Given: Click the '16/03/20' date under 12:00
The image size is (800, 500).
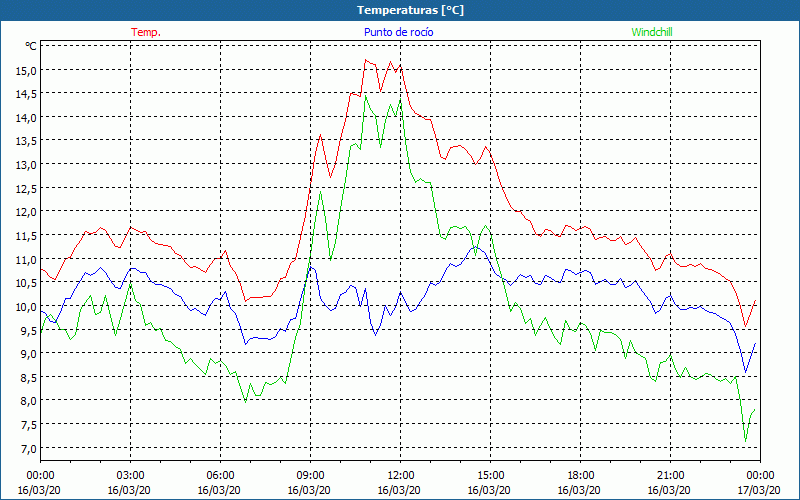Looking at the screenshot, I should point(399,490).
